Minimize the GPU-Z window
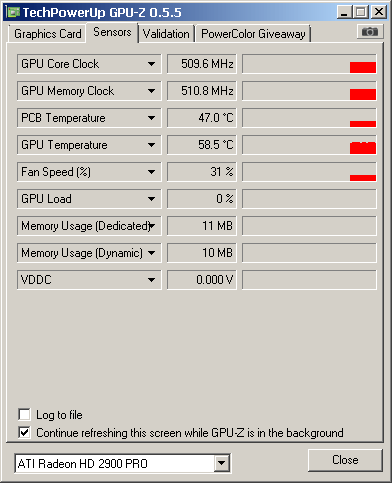 pyautogui.click(x=344, y=12)
